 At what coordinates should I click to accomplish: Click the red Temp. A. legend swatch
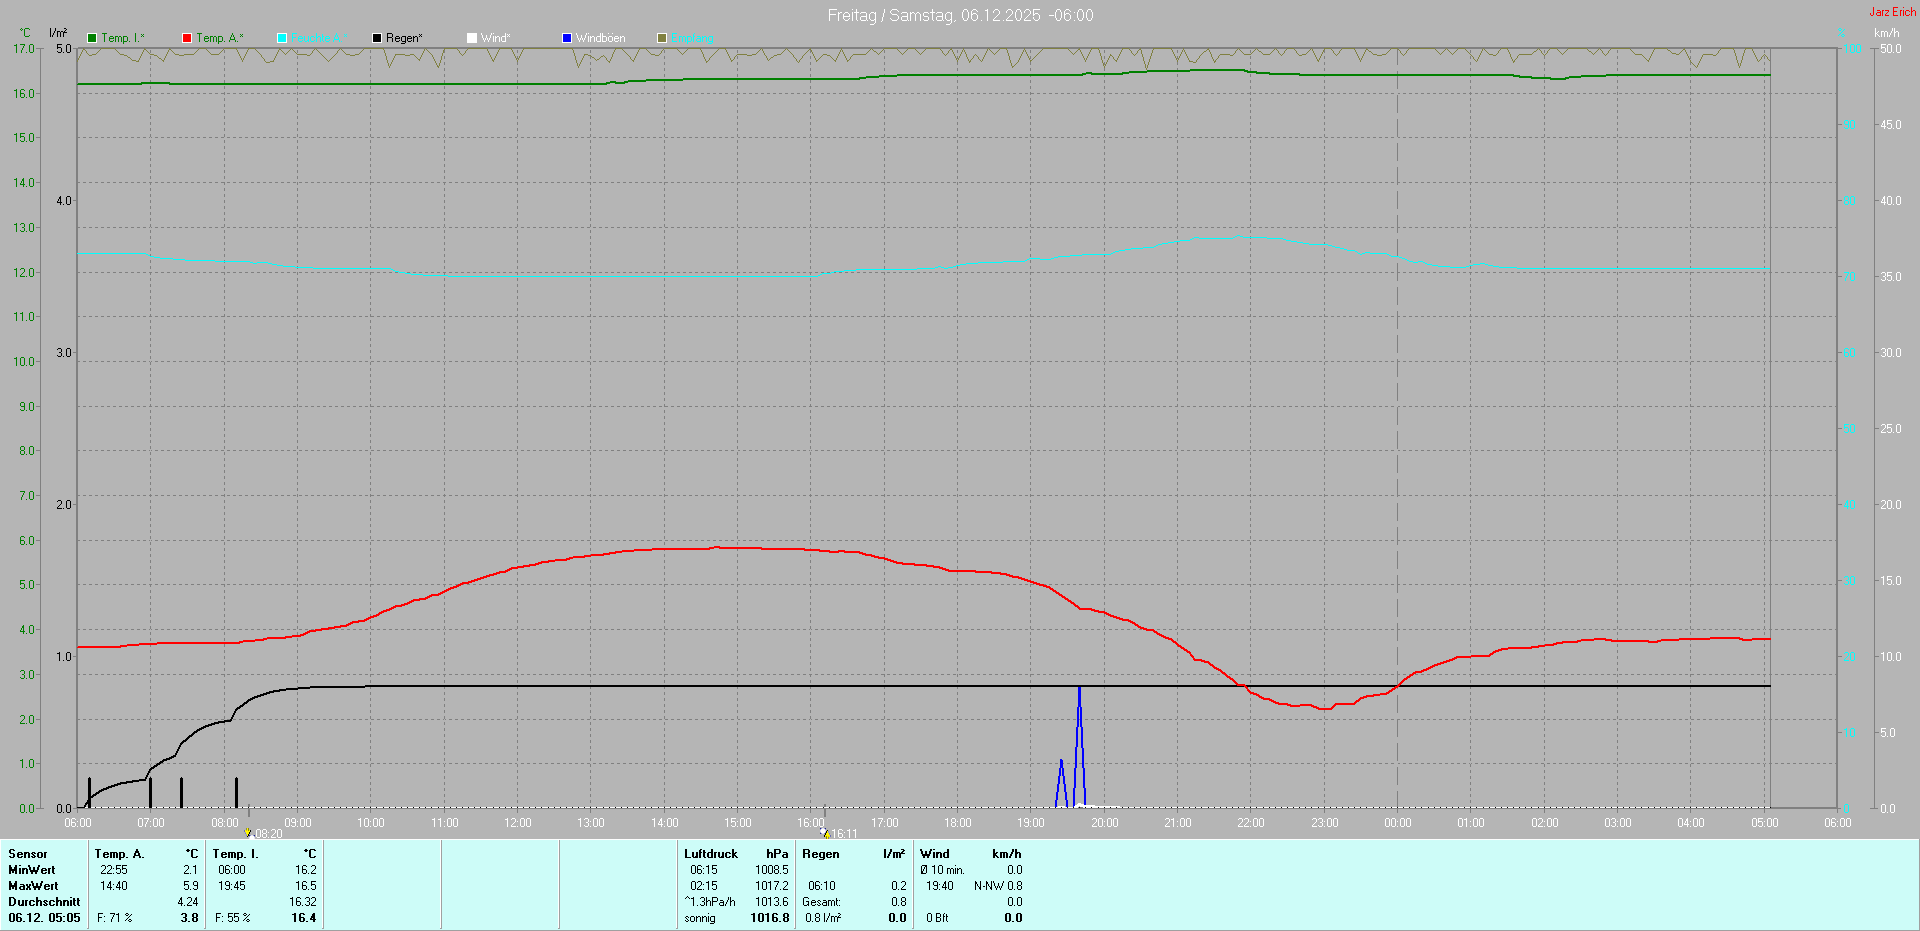point(187,38)
